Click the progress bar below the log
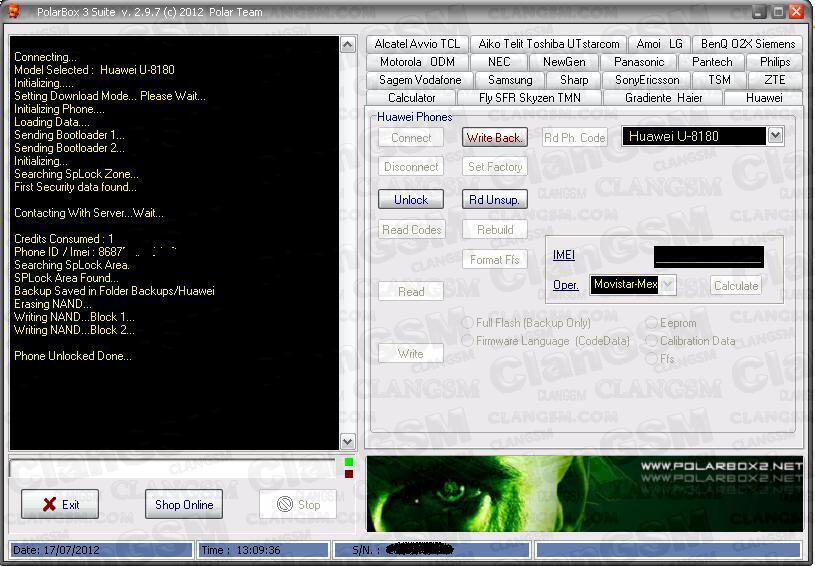Viewport: 815px width, 566px height. (172, 468)
